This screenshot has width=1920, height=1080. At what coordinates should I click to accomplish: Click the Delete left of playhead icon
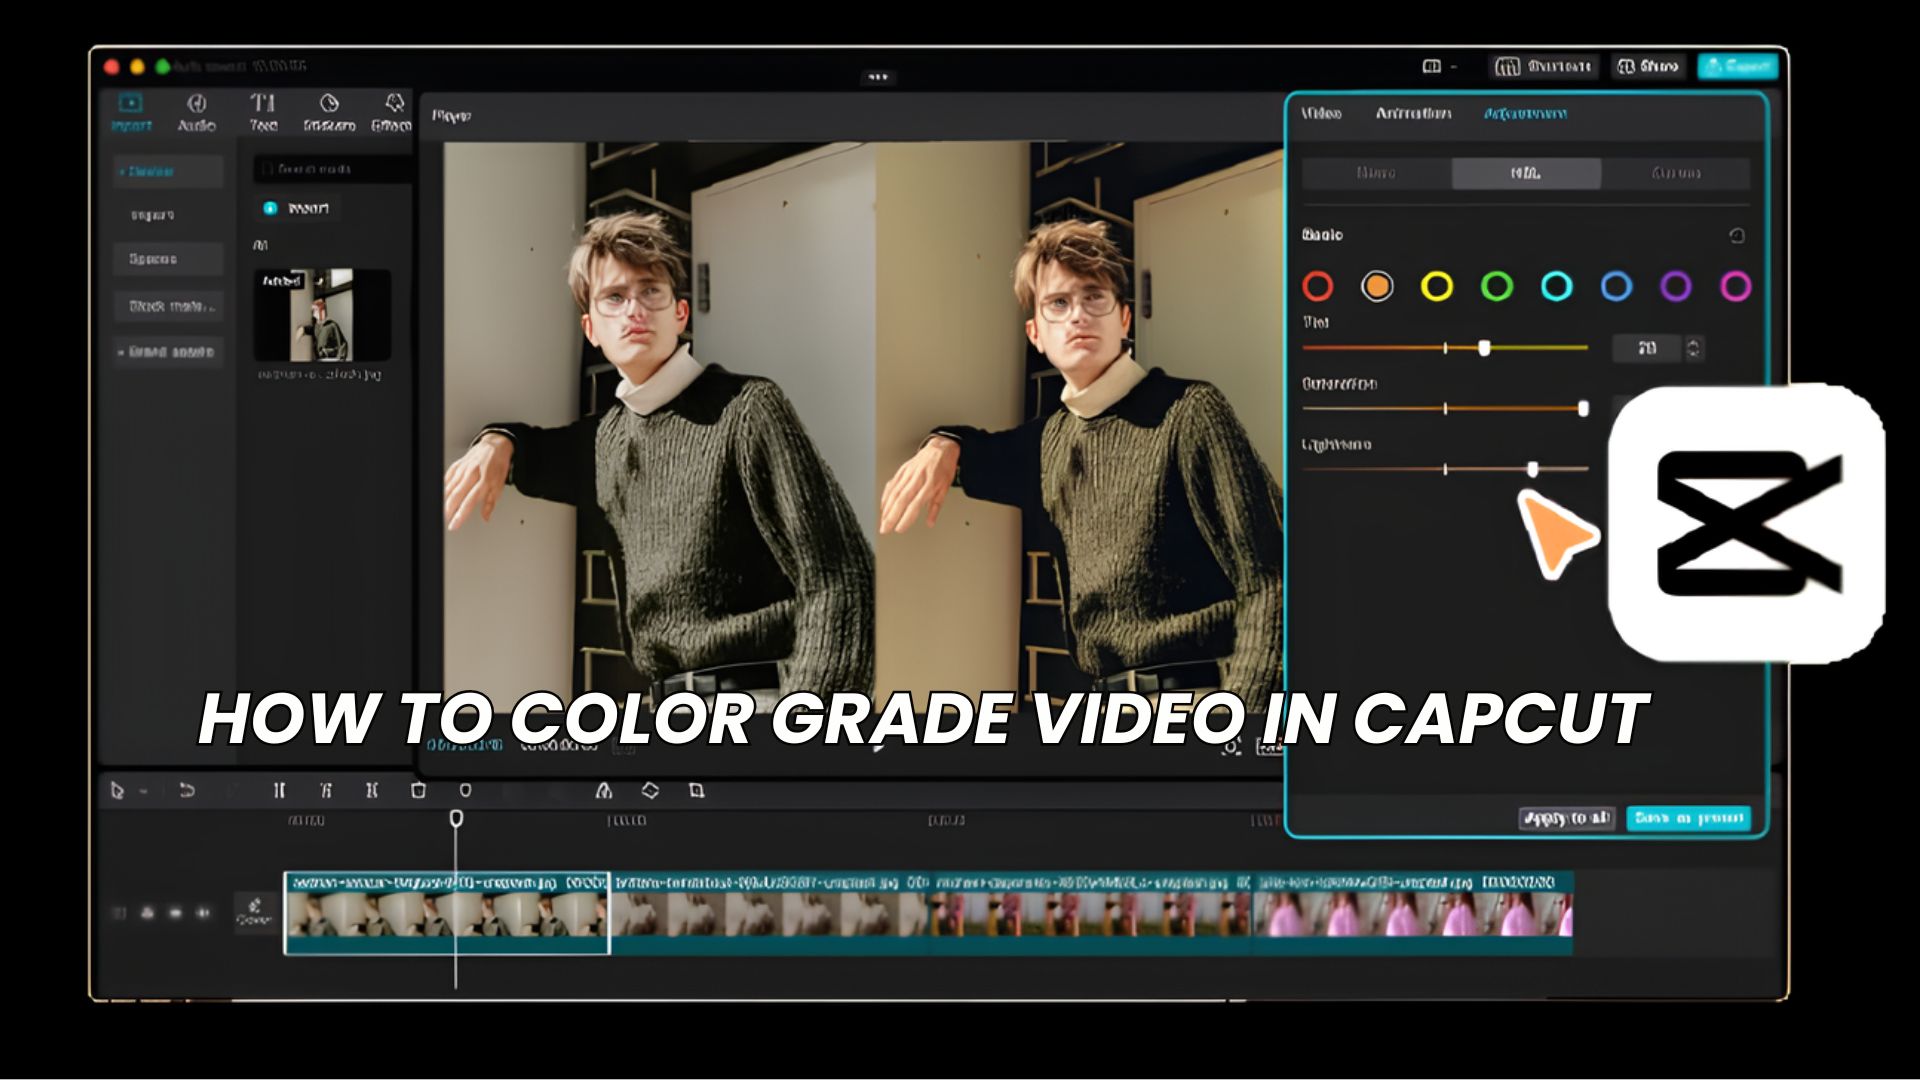pos(326,791)
